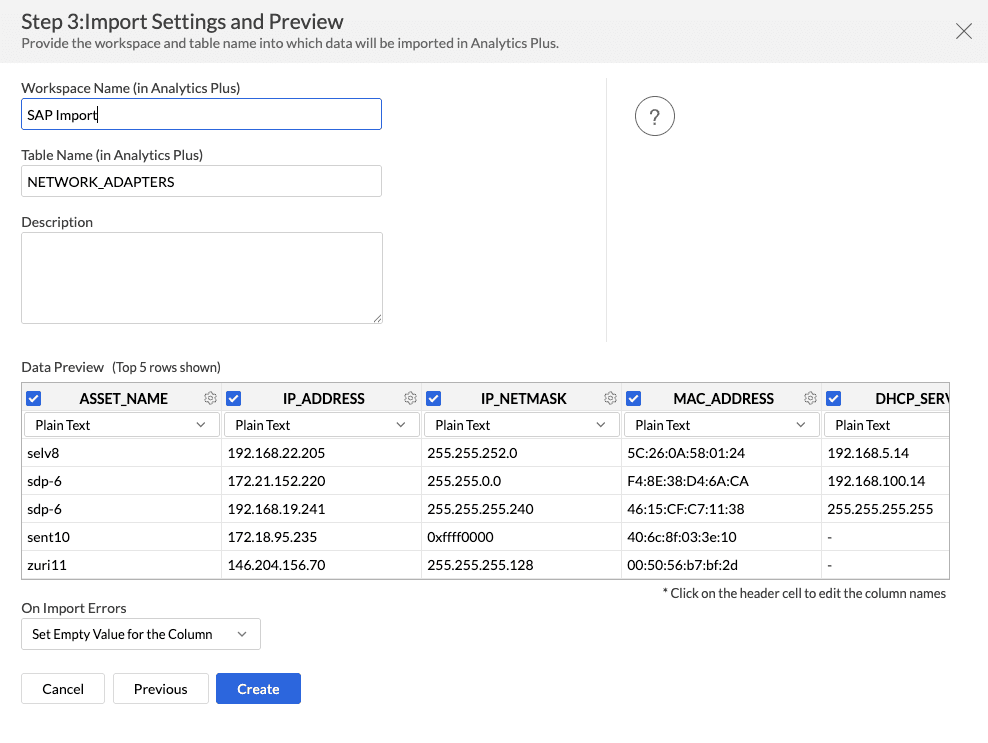Uncheck the IP_ADDRESS column checkbox

[x=234, y=398]
